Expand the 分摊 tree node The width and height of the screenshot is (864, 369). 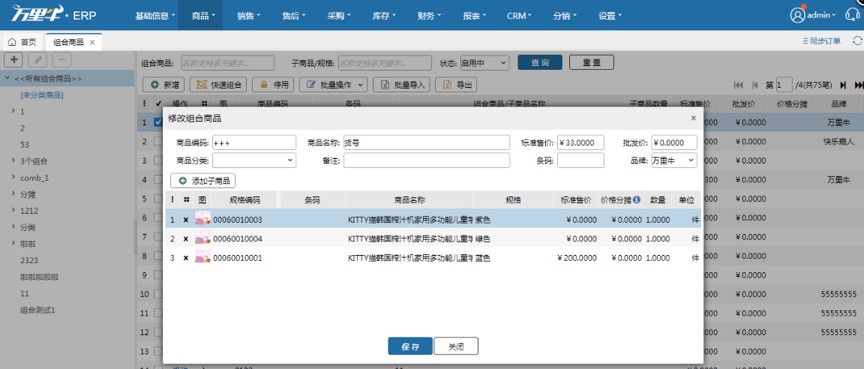point(13,194)
